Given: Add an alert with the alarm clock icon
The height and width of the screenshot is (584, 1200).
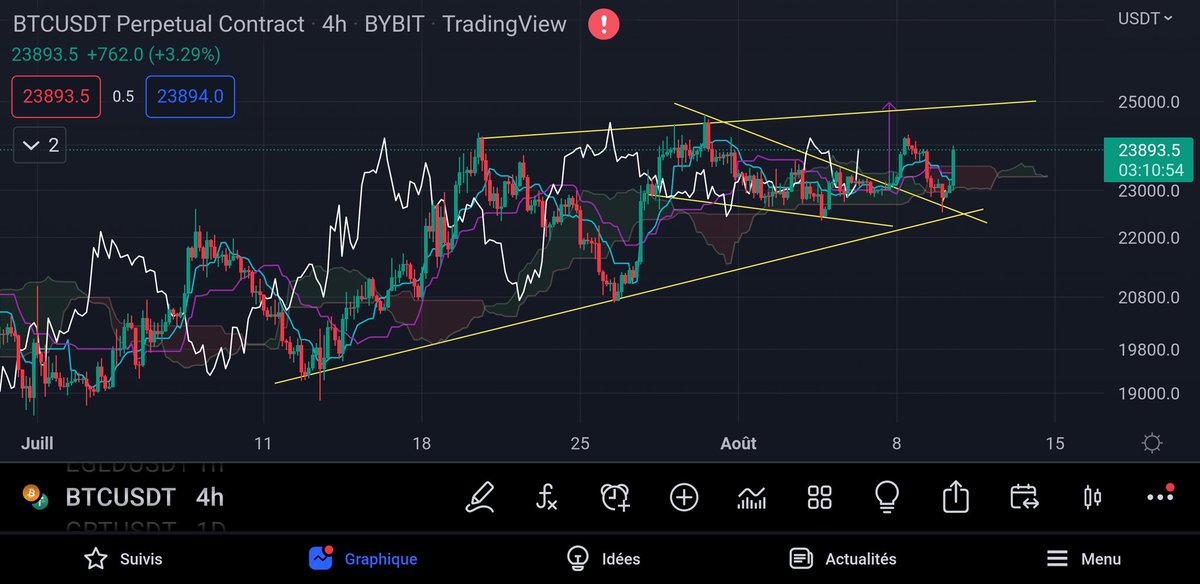Looking at the screenshot, I should 615,497.
